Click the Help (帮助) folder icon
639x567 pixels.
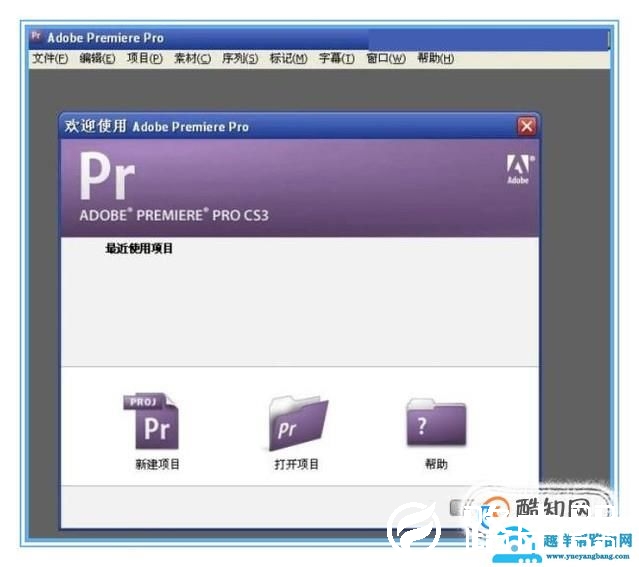pyautogui.click(x=436, y=422)
